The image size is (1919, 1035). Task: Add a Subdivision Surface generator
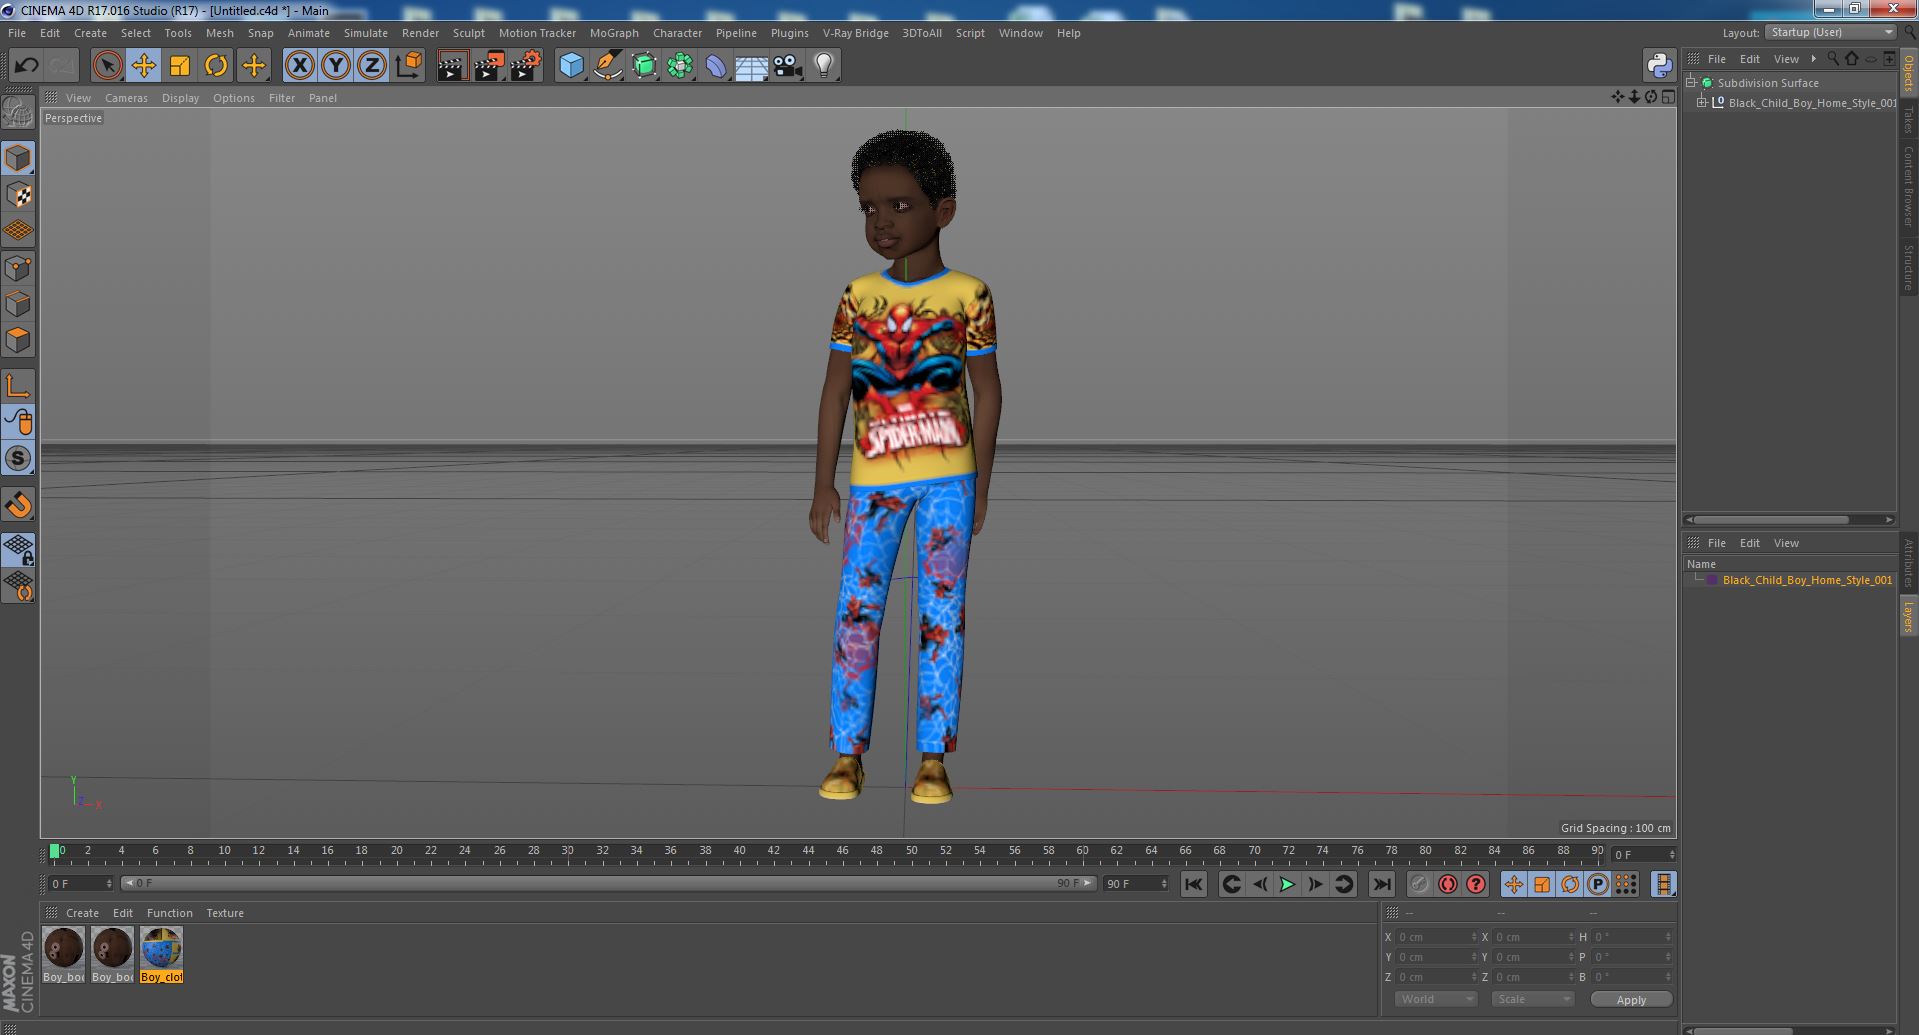pyautogui.click(x=644, y=66)
